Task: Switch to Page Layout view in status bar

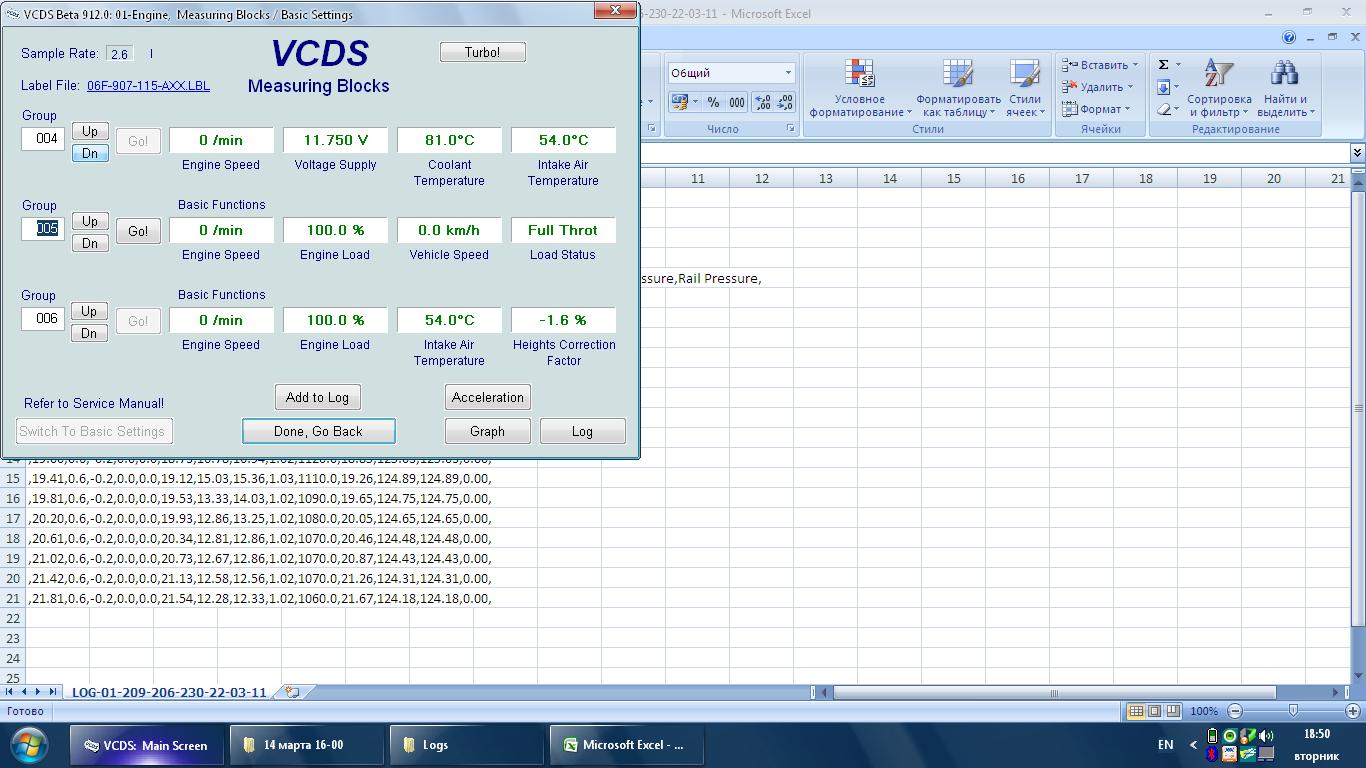Action: pos(1155,711)
